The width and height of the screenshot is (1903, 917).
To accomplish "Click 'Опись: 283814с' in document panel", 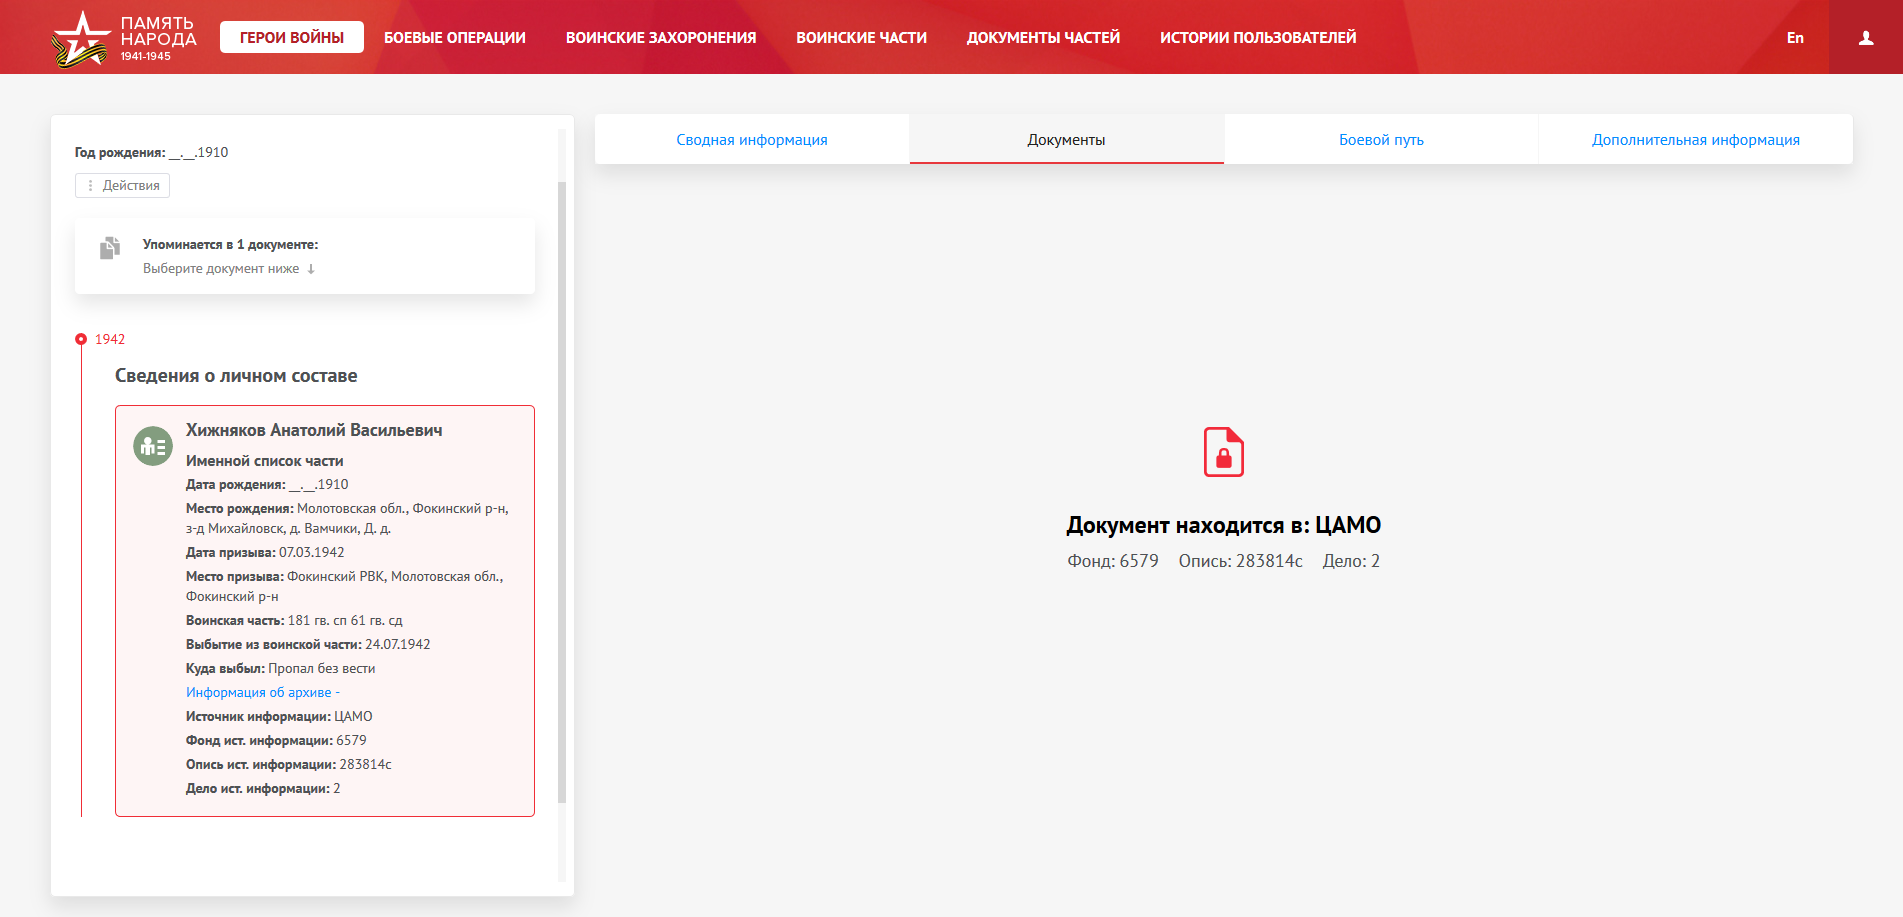I will coord(1240,561).
